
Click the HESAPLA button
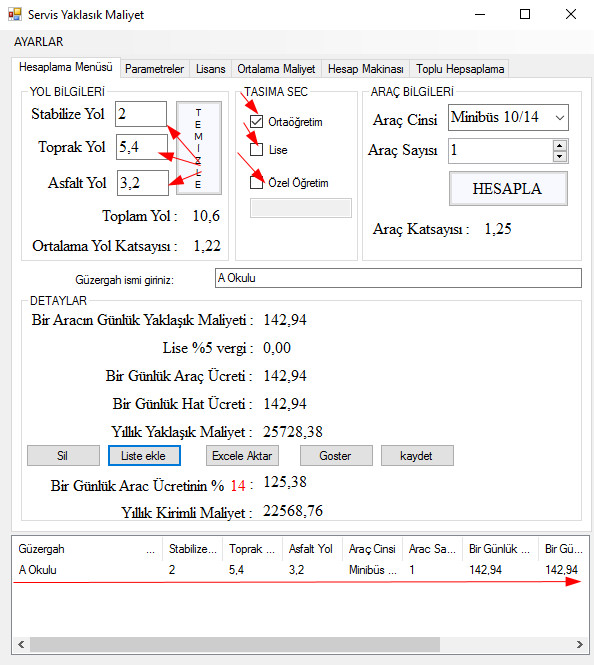pyautogui.click(x=508, y=189)
